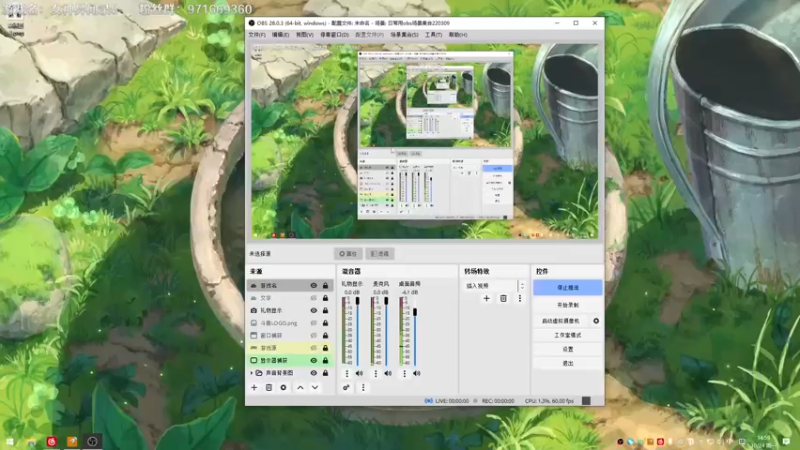800x450 pixels.
Task: Move selected source up with arrow
Action: (x=300, y=388)
